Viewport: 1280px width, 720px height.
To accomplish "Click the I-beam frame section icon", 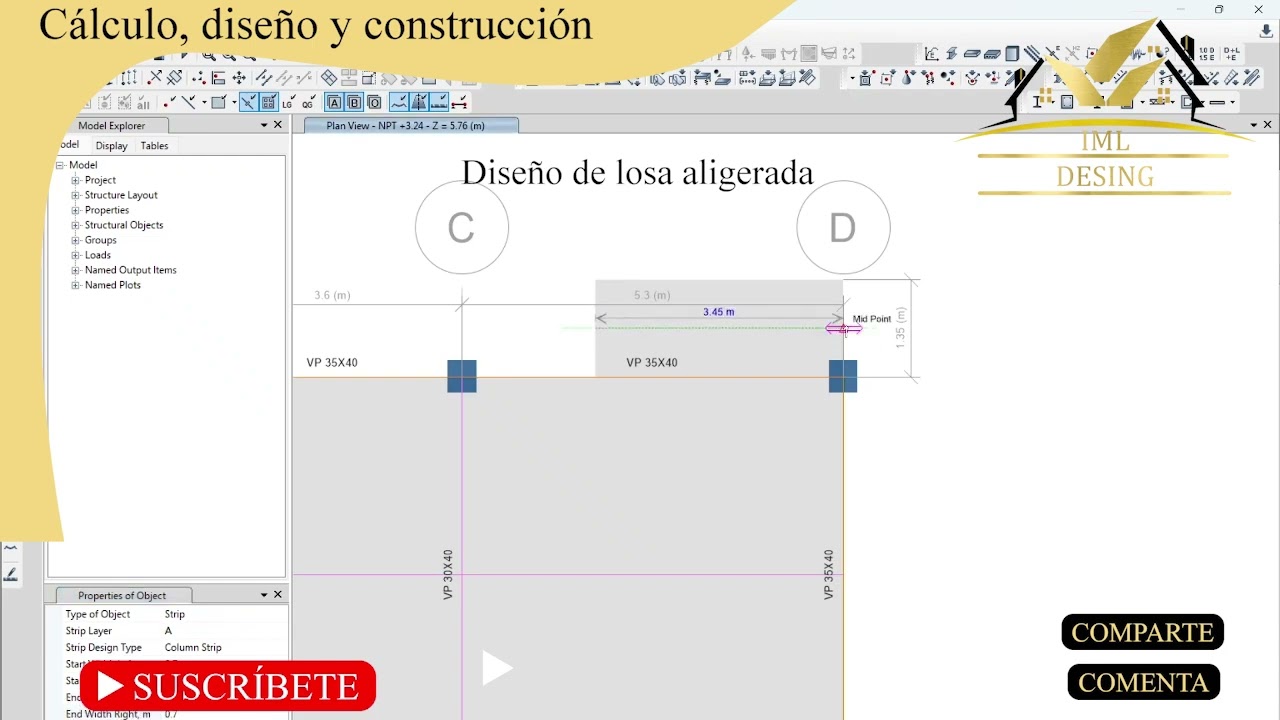I will (x=952, y=54).
